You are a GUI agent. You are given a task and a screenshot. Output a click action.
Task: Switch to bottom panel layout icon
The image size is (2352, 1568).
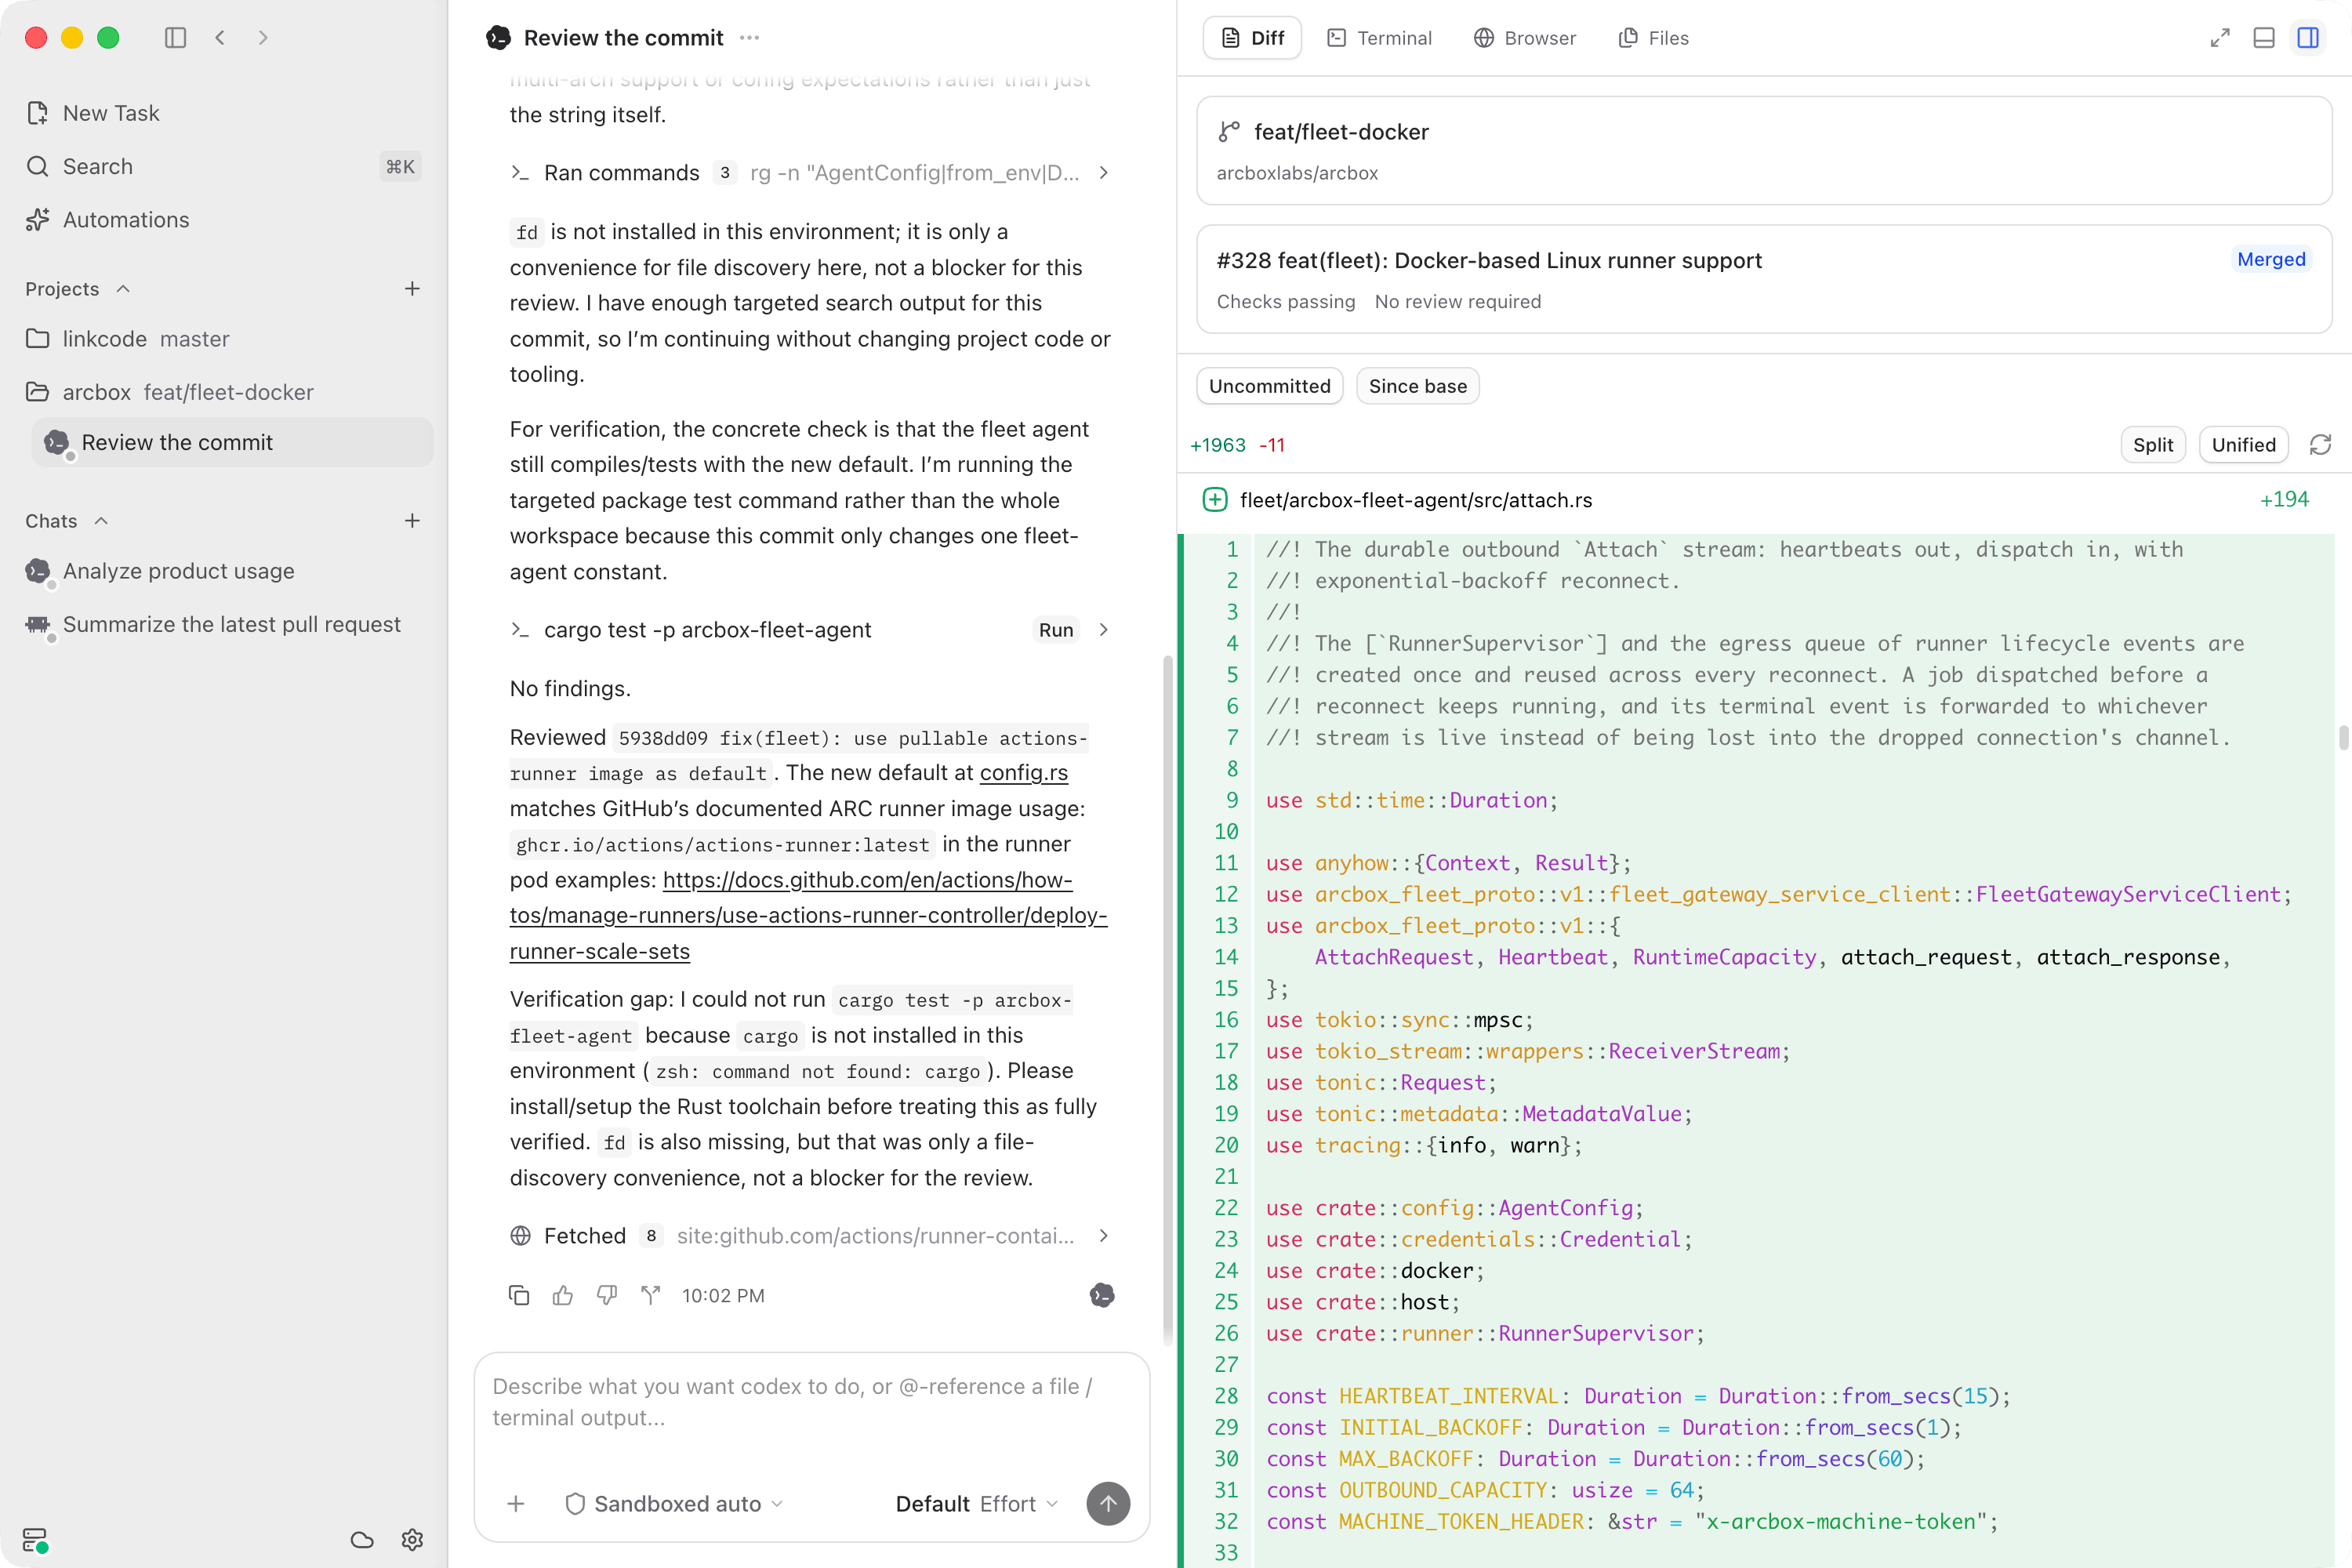pos(2264,38)
